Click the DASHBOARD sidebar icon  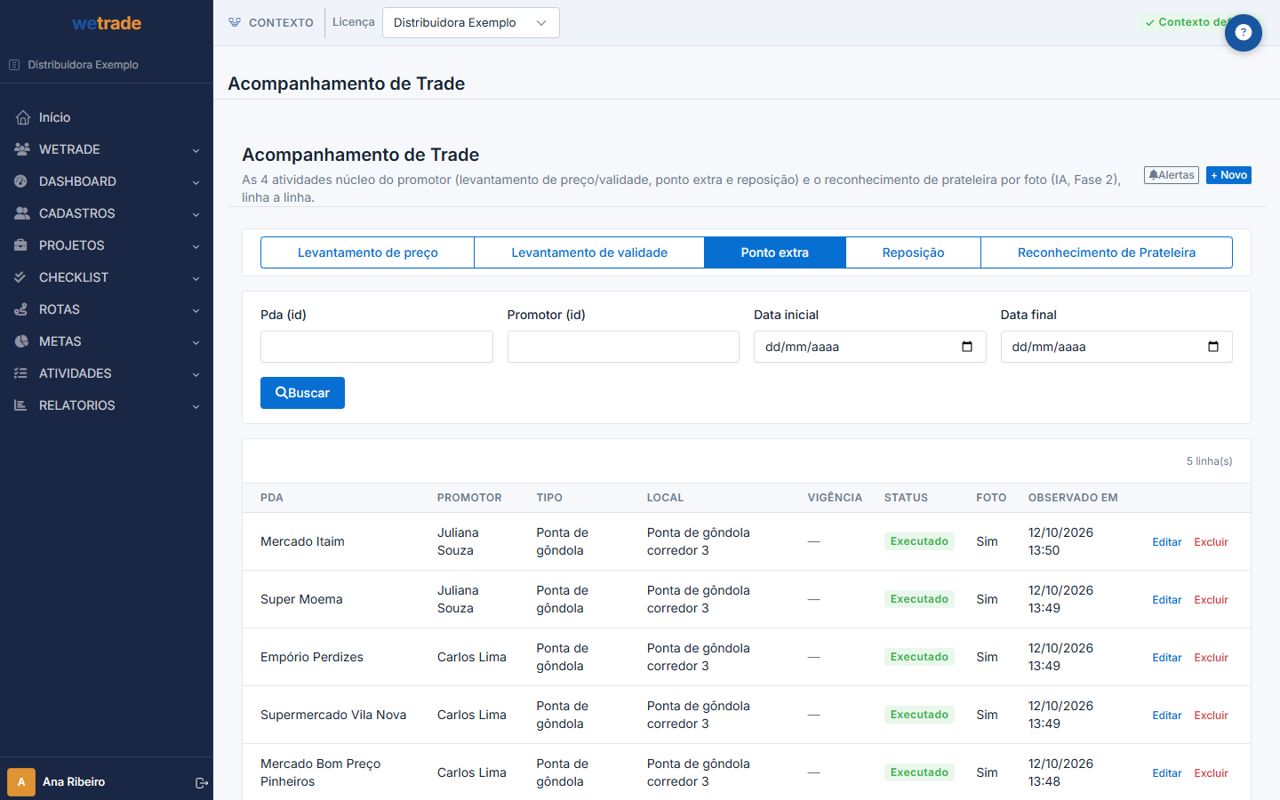[x=22, y=181]
